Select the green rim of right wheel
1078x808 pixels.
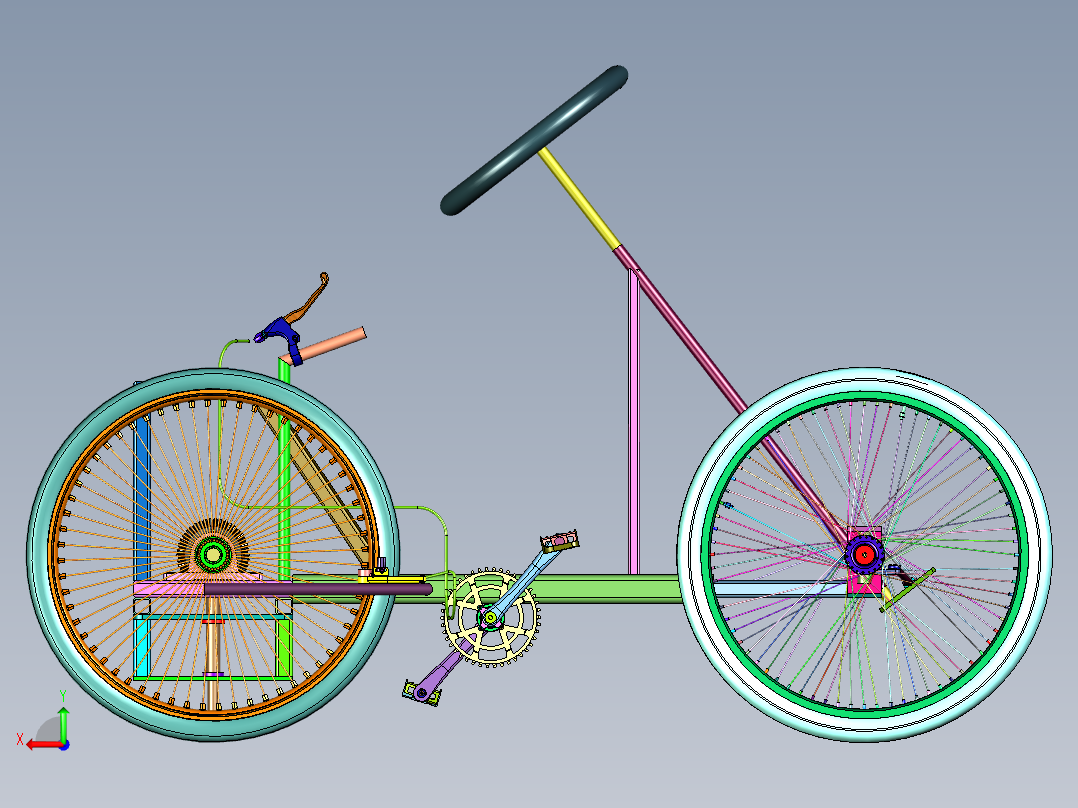point(864,554)
